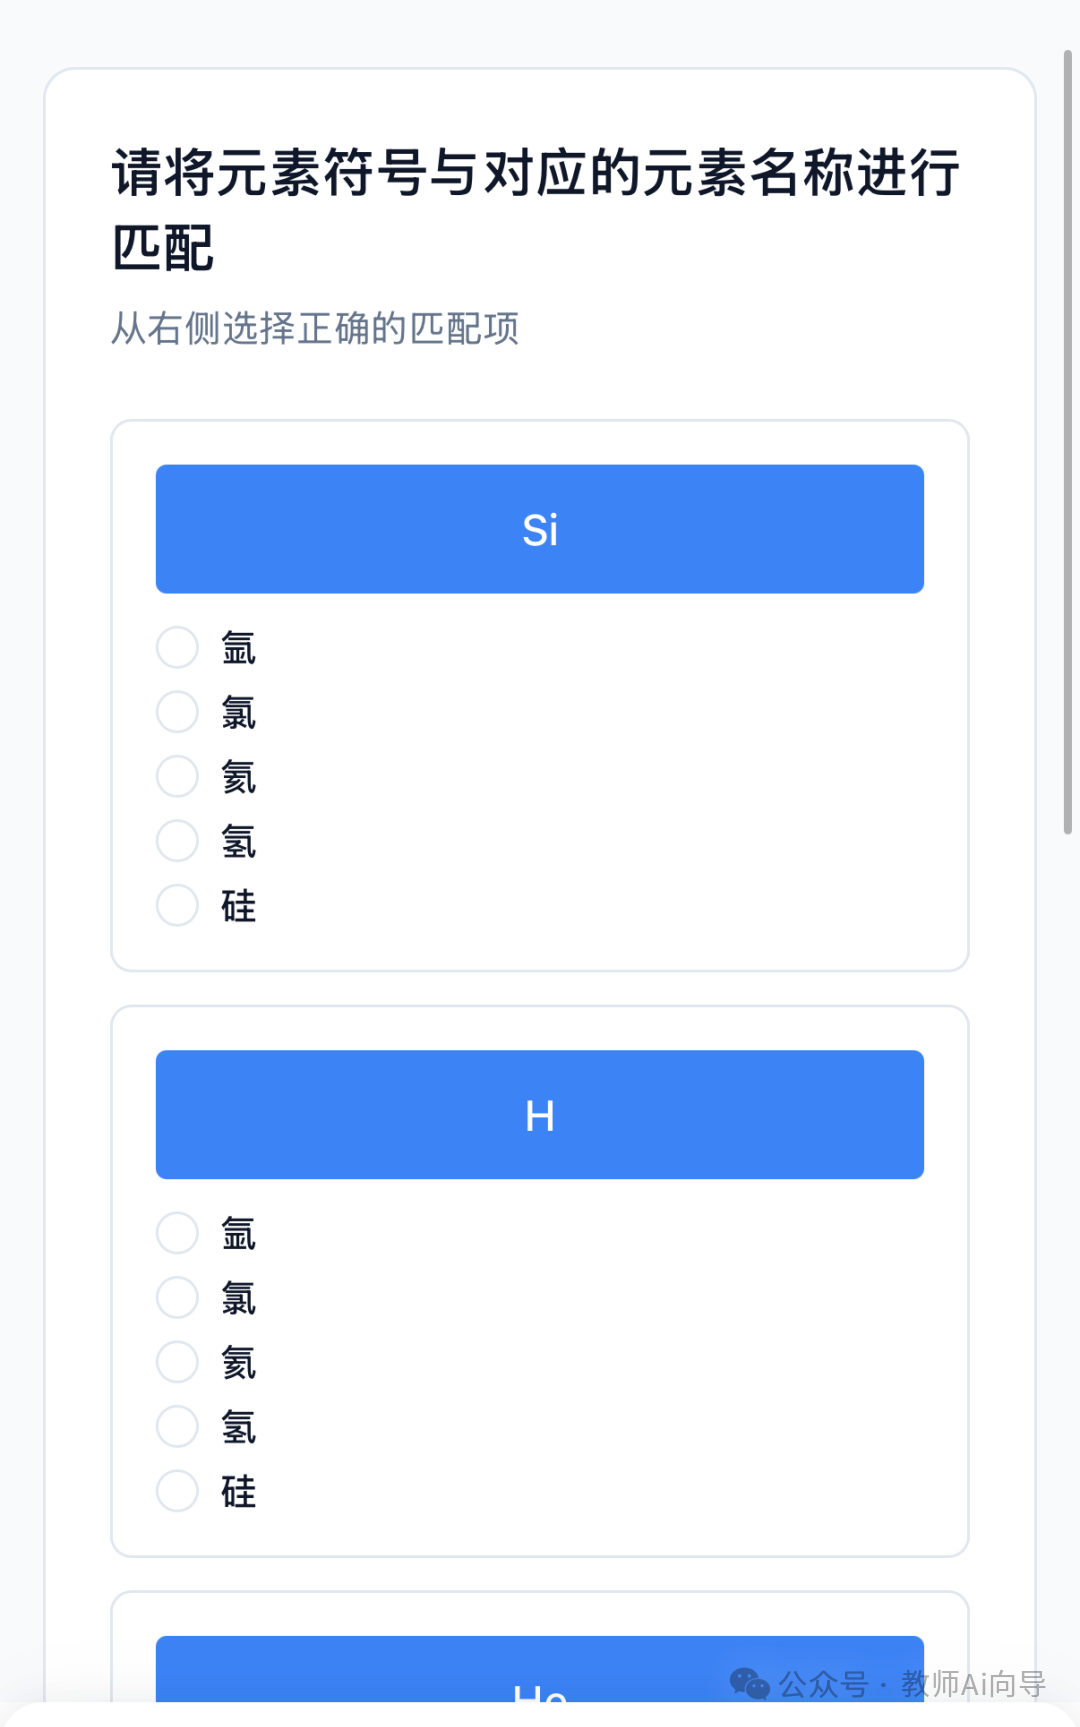Match Si with the 硅 option
This screenshot has height=1727, width=1080.
point(177,906)
